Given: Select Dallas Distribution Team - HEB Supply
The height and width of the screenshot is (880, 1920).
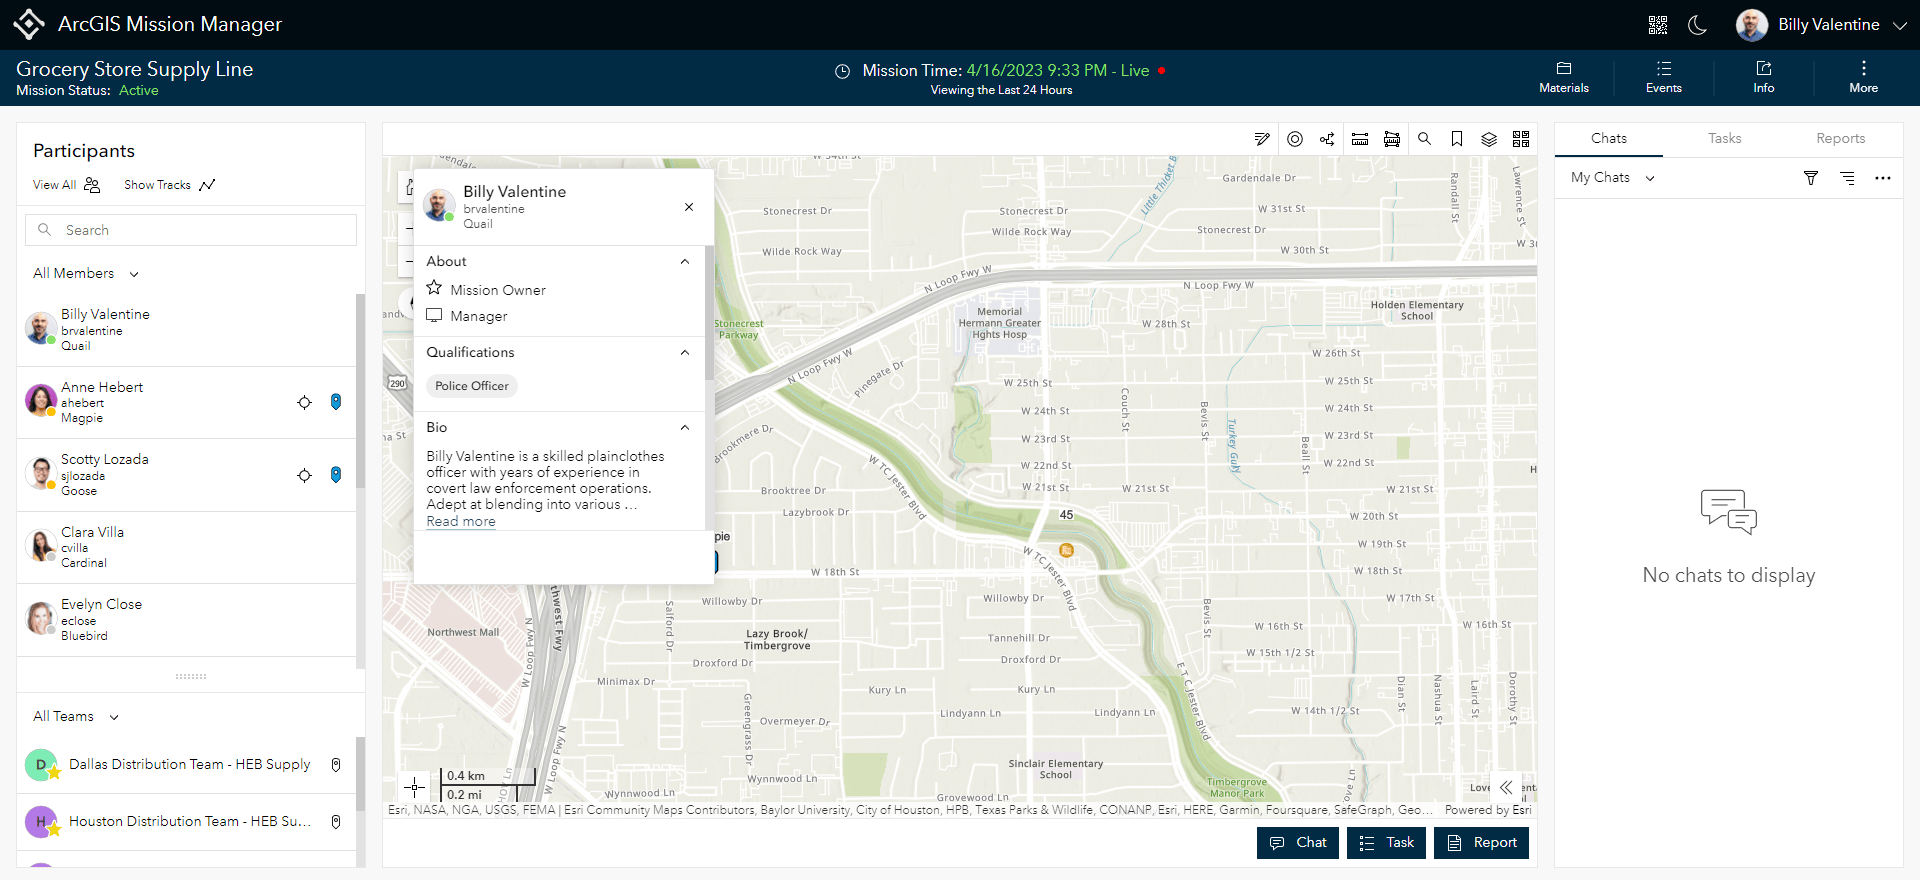Looking at the screenshot, I should (x=187, y=765).
